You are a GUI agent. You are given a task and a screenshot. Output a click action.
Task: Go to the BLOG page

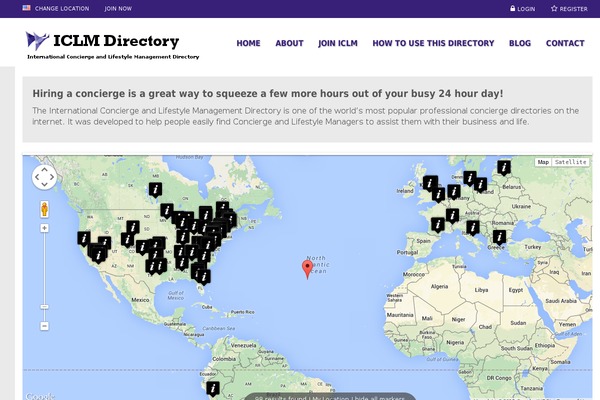520,43
